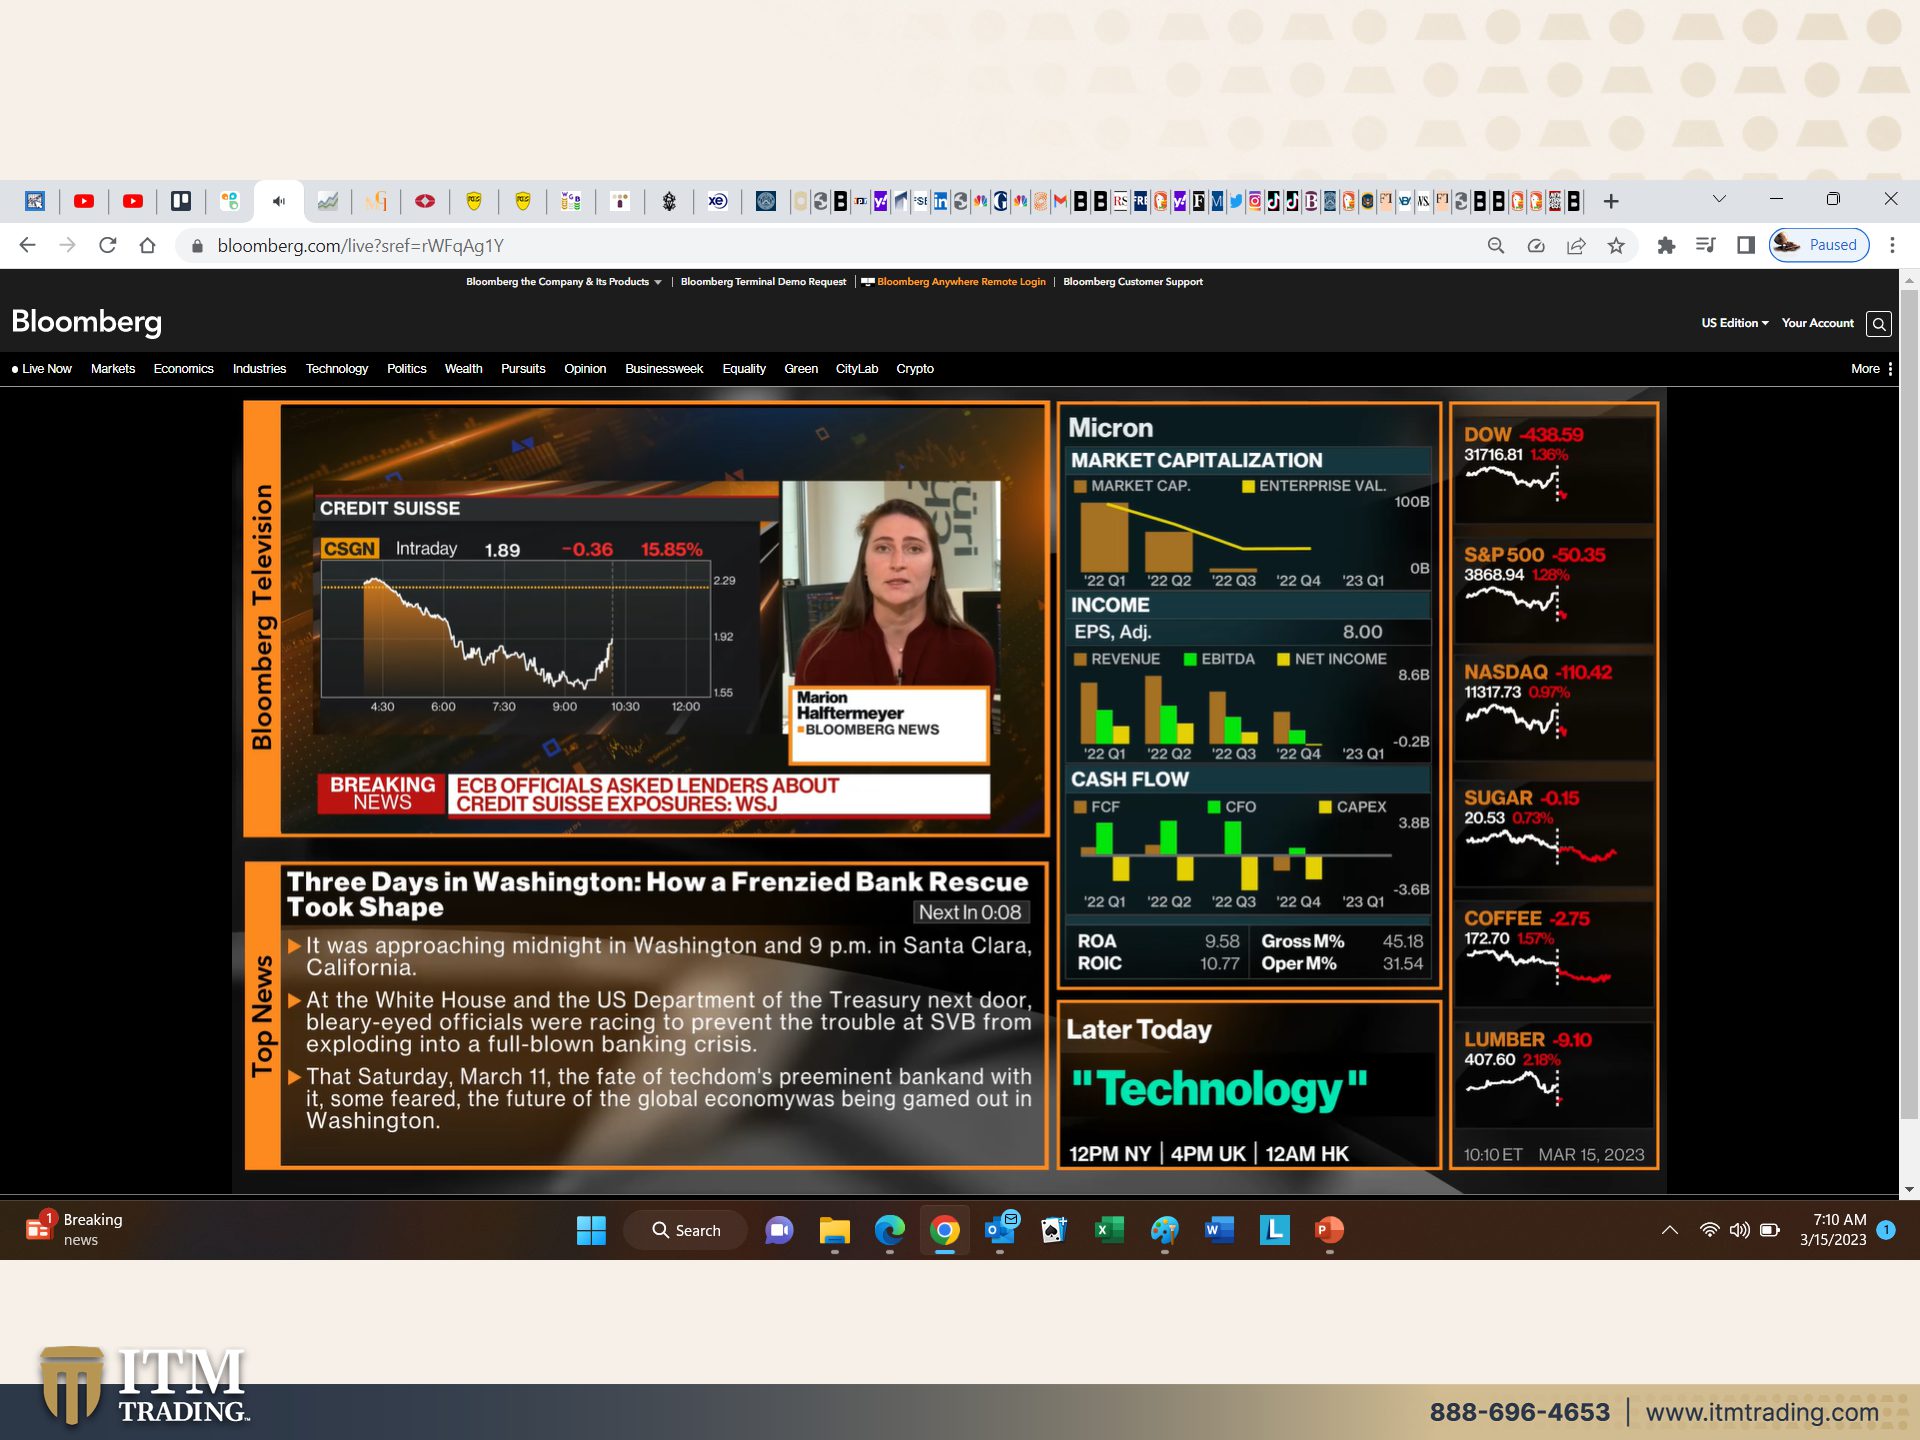Open Excel from the taskbar

[x=1109, y=1230]
